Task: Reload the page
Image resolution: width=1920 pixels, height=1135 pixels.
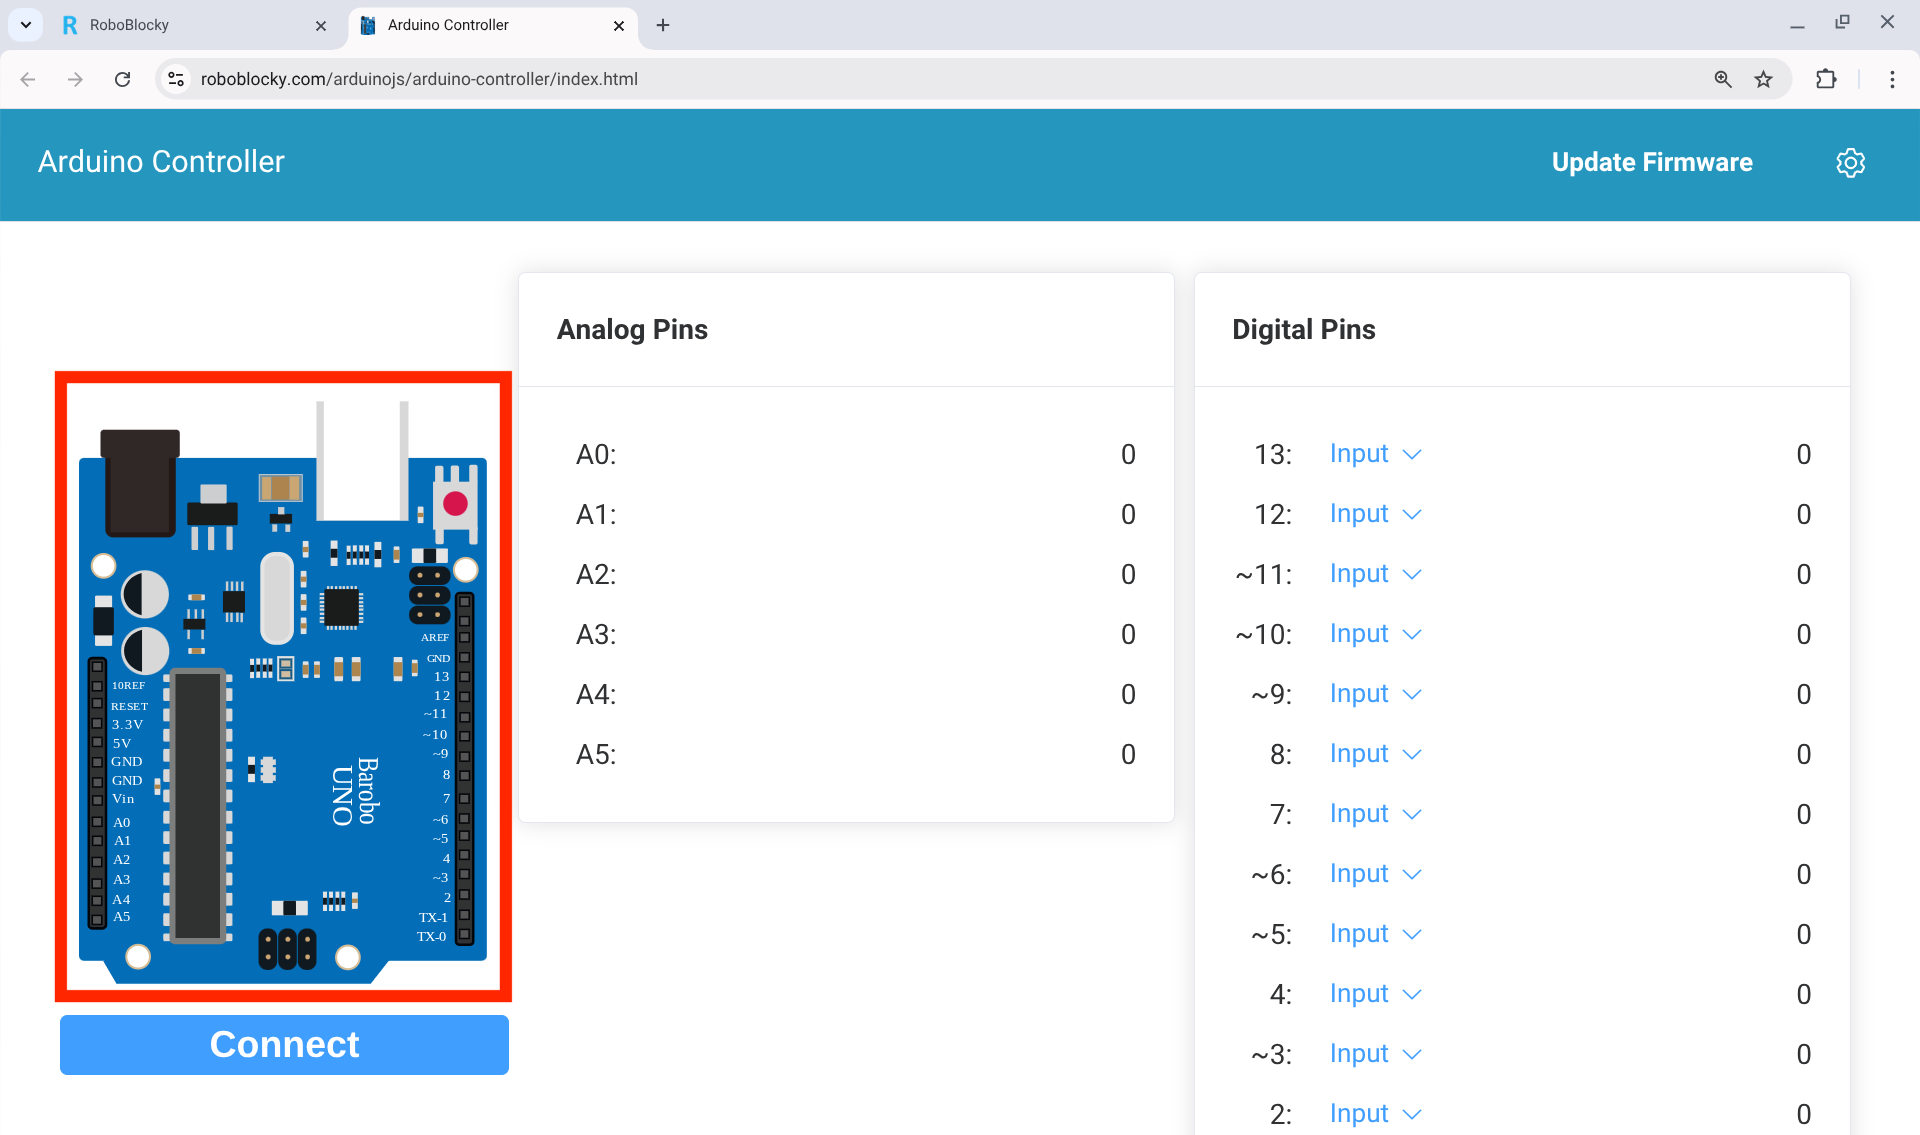Action: tap(122, 79)
